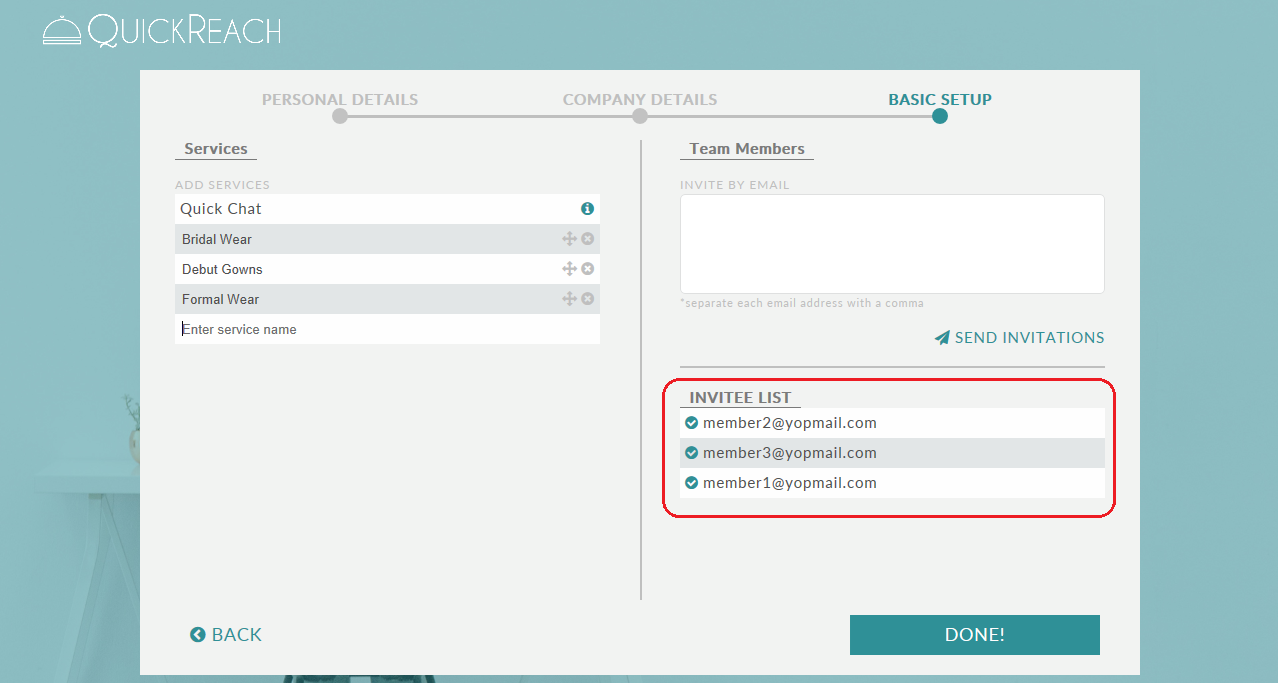Screen dimensions: 1278x683
Task: Click invitee member3@yopmail.com
Action: coord(790,453)
